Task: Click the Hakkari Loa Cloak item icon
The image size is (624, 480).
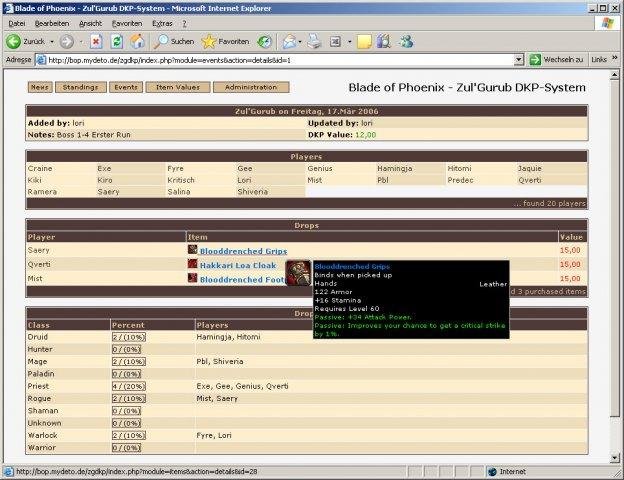Action: (x=193, y=264)
